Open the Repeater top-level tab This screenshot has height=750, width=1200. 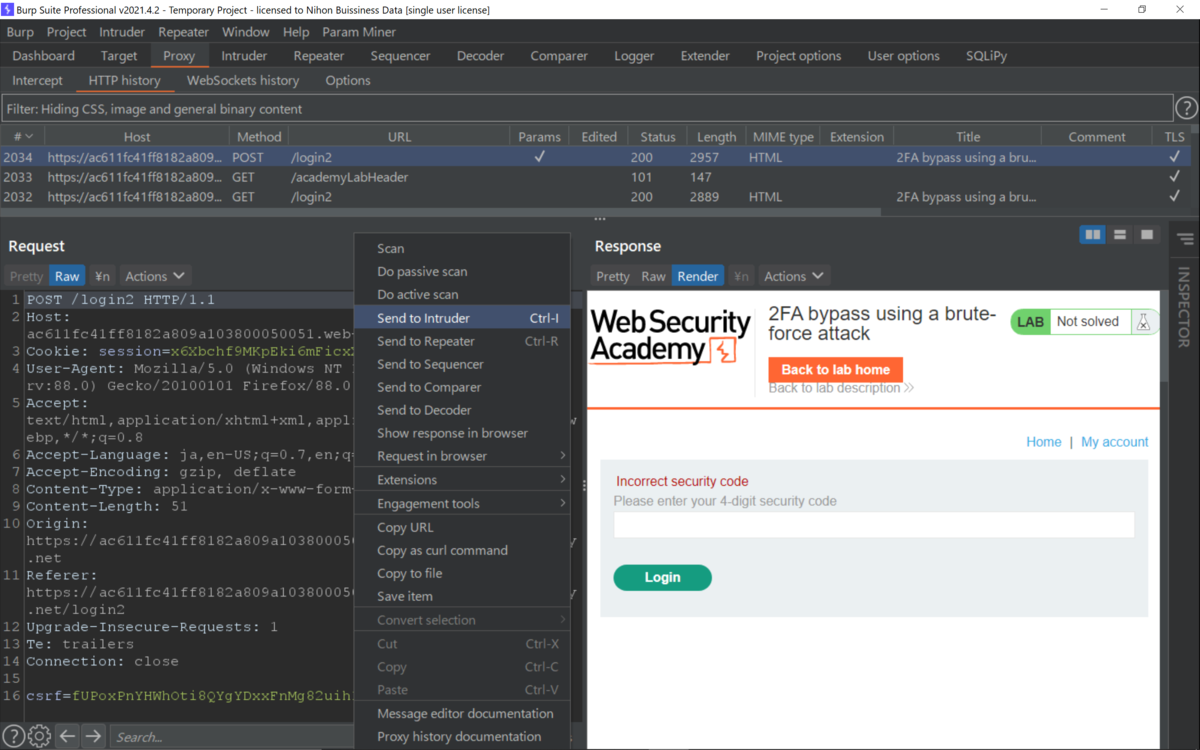(319, 56)
